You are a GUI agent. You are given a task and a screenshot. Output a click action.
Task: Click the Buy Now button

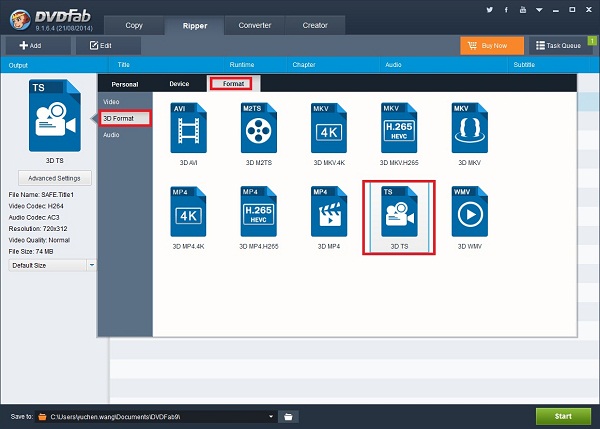coord(492,46)
